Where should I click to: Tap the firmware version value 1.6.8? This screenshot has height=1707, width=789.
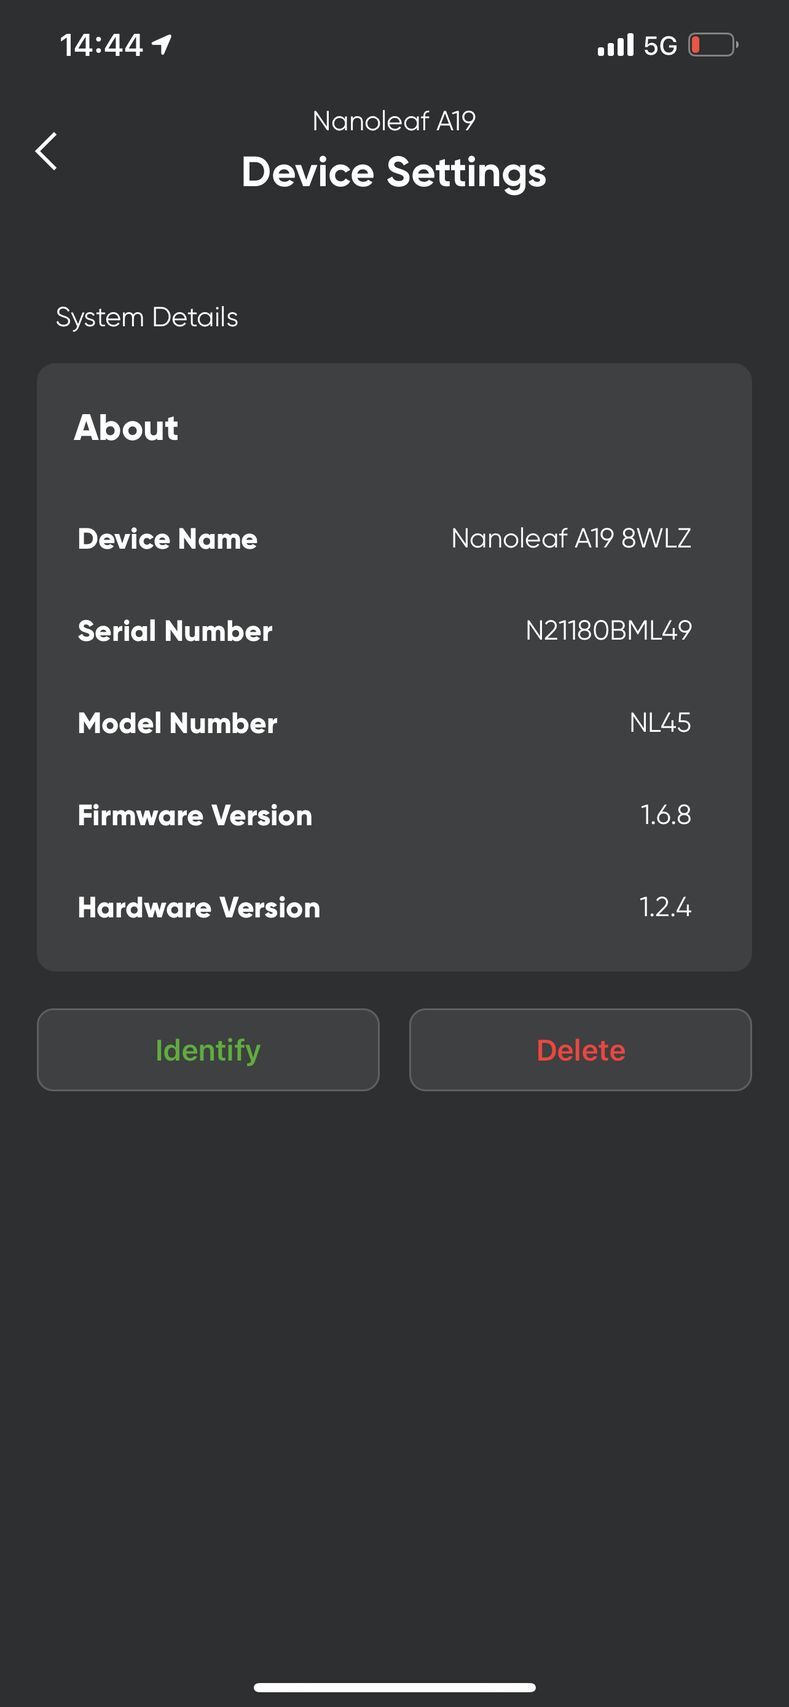pos(666,814)
